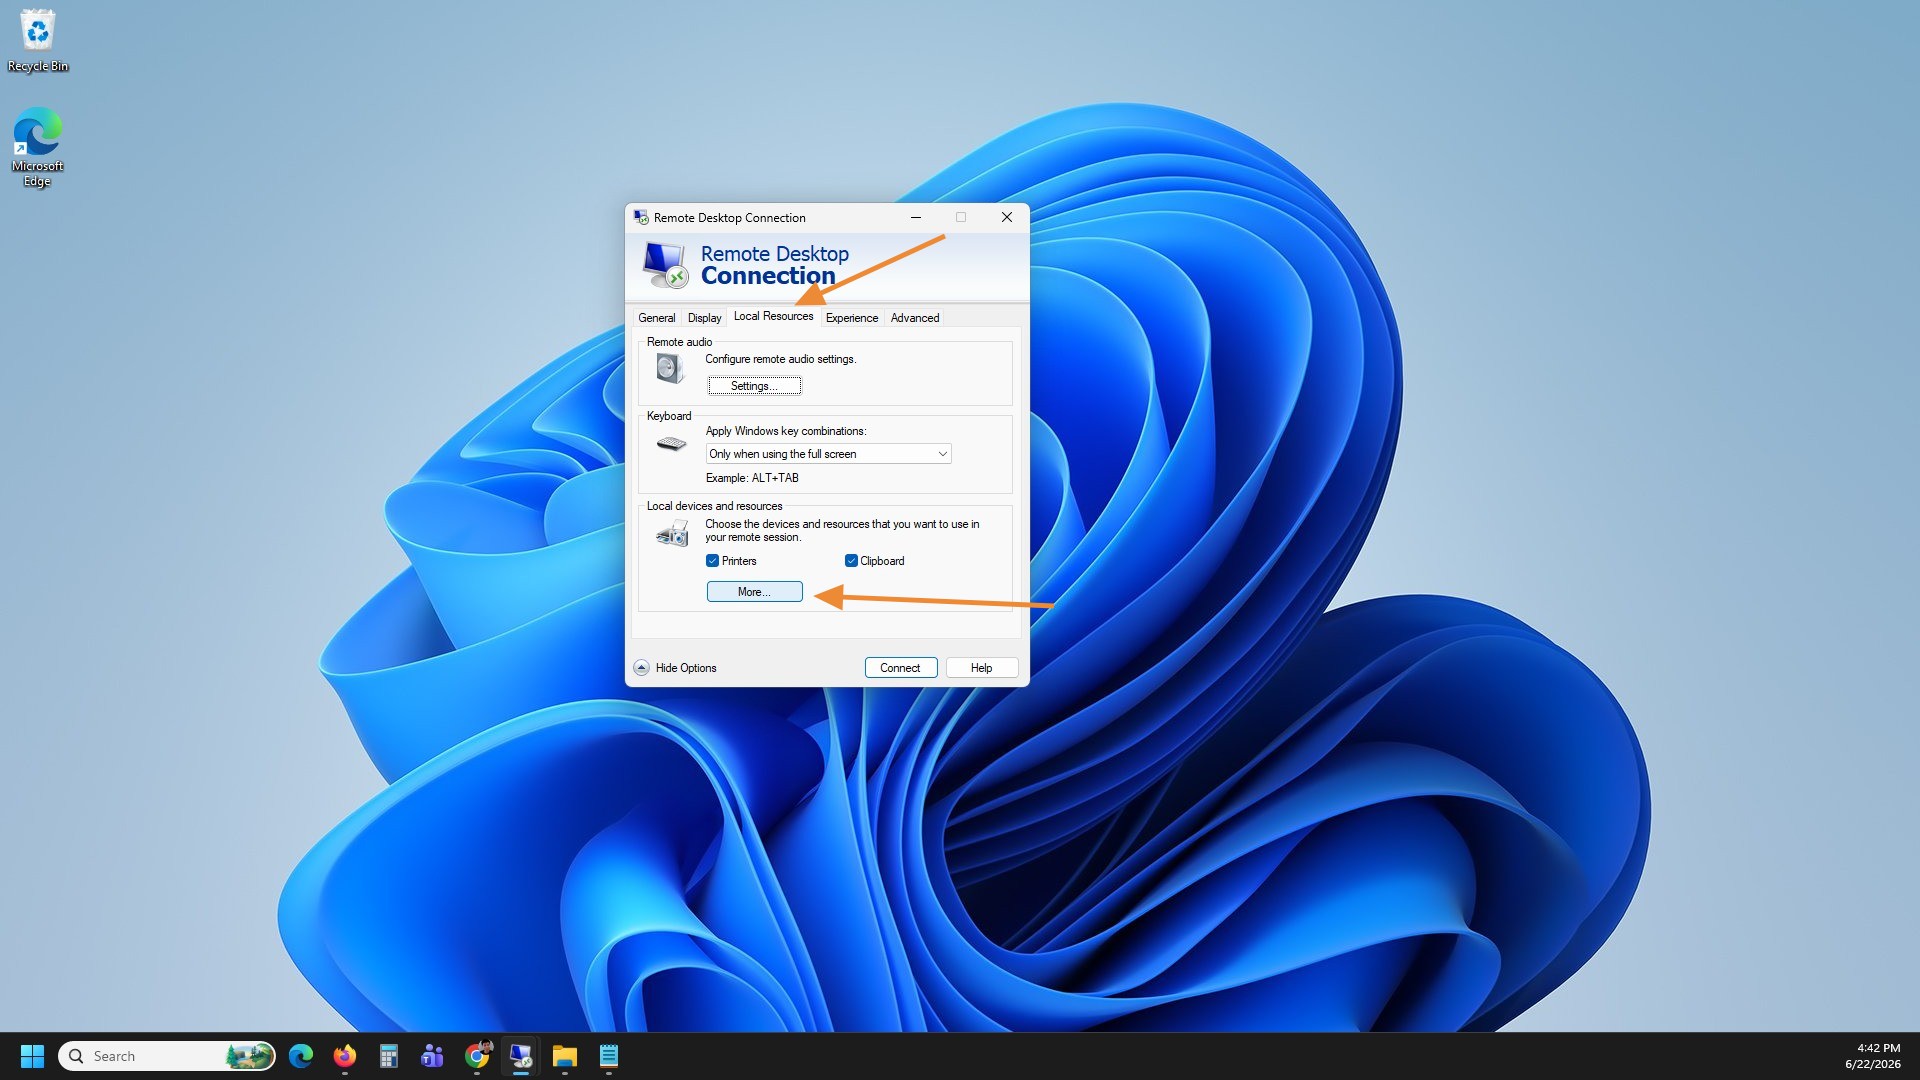
Task: Select the Microsoft Edge desktop shortcut
Action: [37, 147]
